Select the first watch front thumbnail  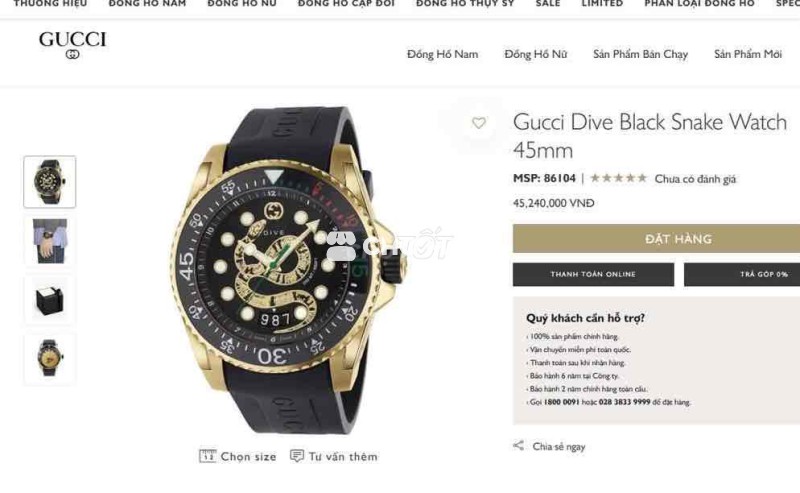49,182
